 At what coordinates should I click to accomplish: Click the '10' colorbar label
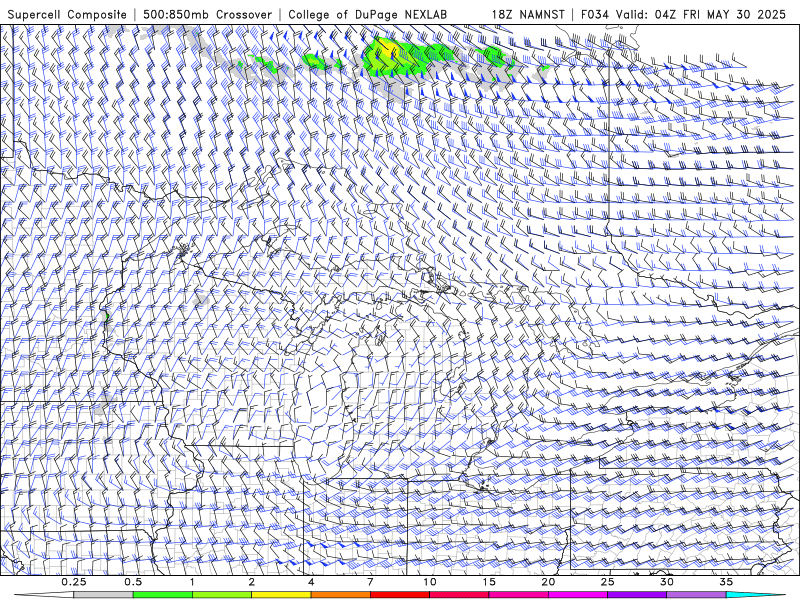pyautogui.click(x=430, y=582)
